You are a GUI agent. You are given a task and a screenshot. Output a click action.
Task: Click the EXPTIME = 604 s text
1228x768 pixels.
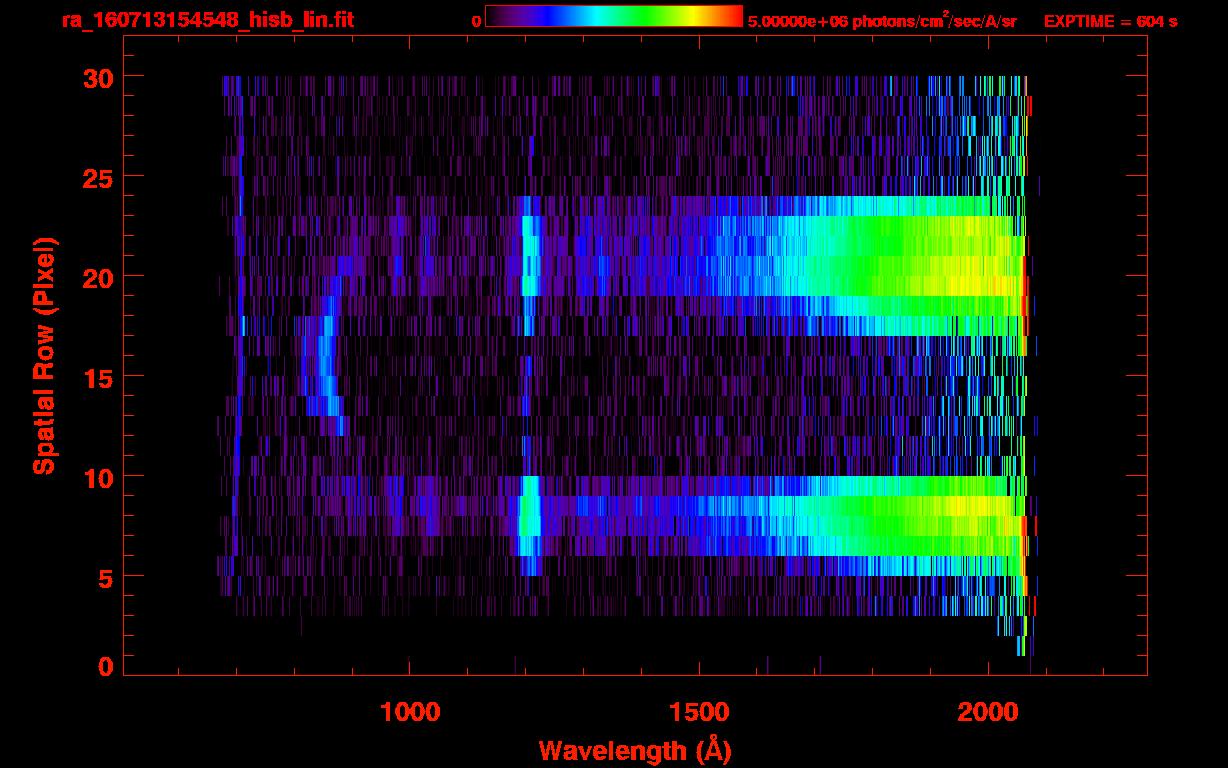pyautogui.click(x=1110, y=21)
